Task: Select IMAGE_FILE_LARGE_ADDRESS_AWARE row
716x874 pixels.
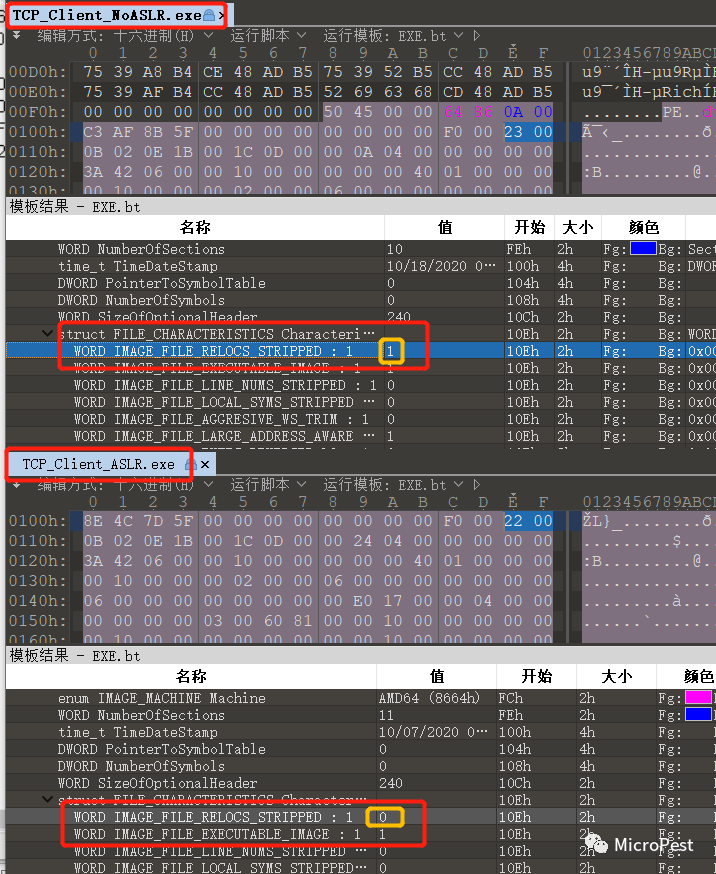Action: (361, 436)
